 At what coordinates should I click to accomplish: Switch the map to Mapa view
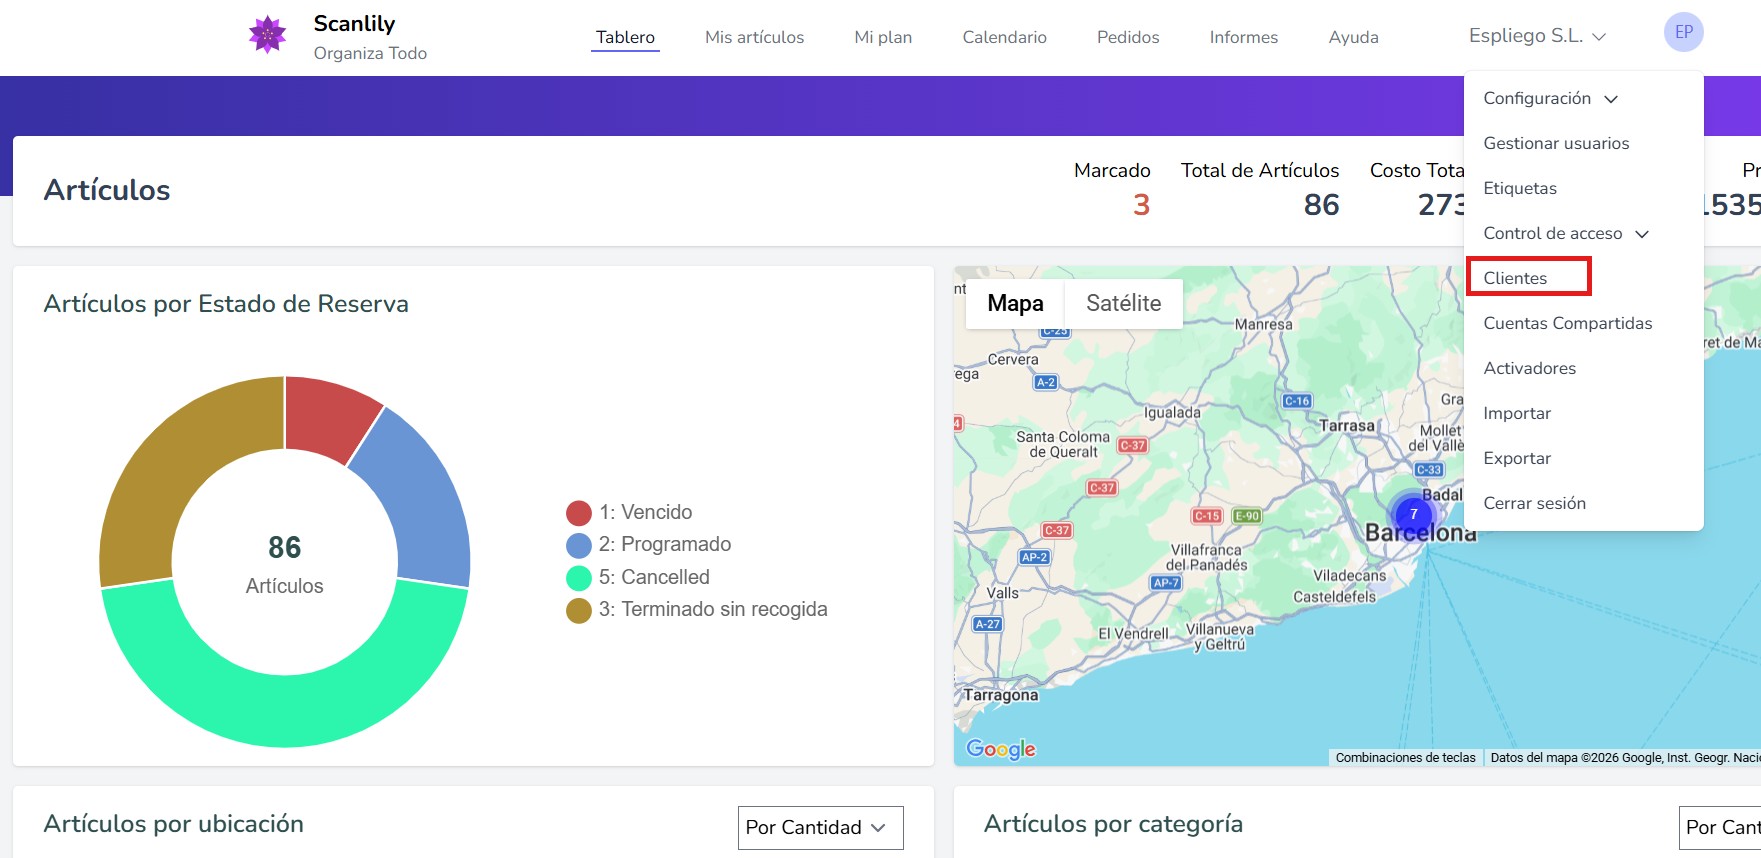click(x=1015, y=303)
